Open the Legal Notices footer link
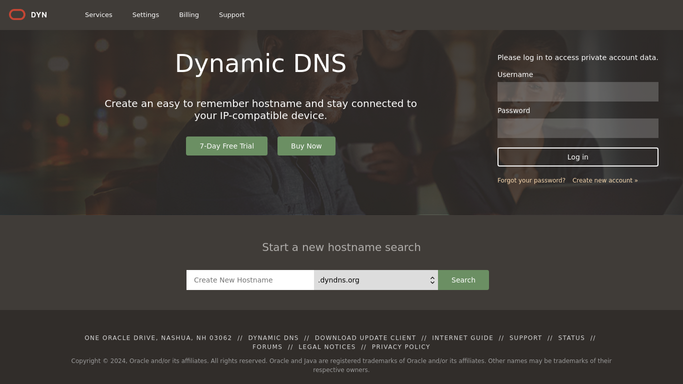This screenshot has width=683, height=384. click(x=327, y=347)
